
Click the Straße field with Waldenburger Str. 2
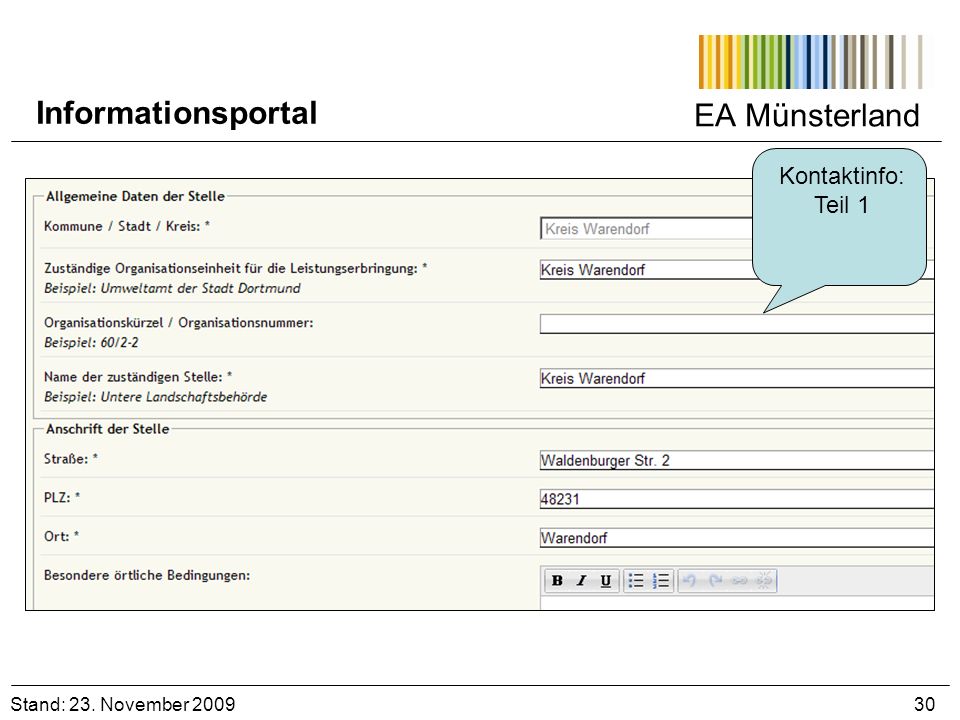(737, 460)
